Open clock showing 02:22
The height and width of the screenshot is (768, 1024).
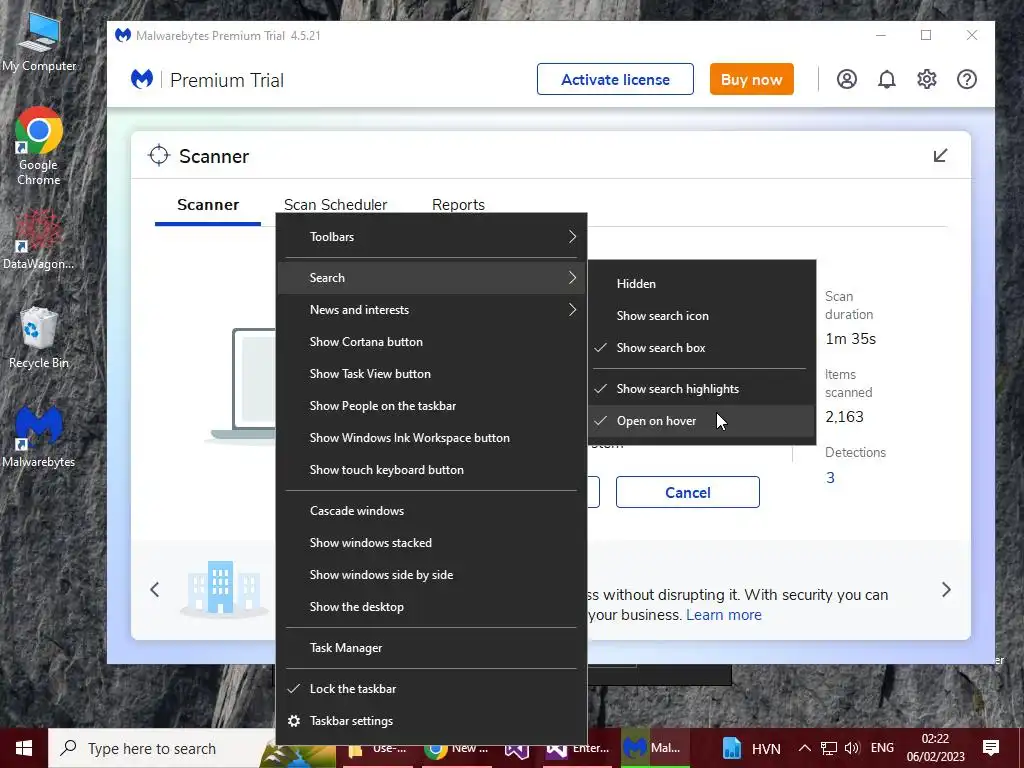[x=935, y=748]
